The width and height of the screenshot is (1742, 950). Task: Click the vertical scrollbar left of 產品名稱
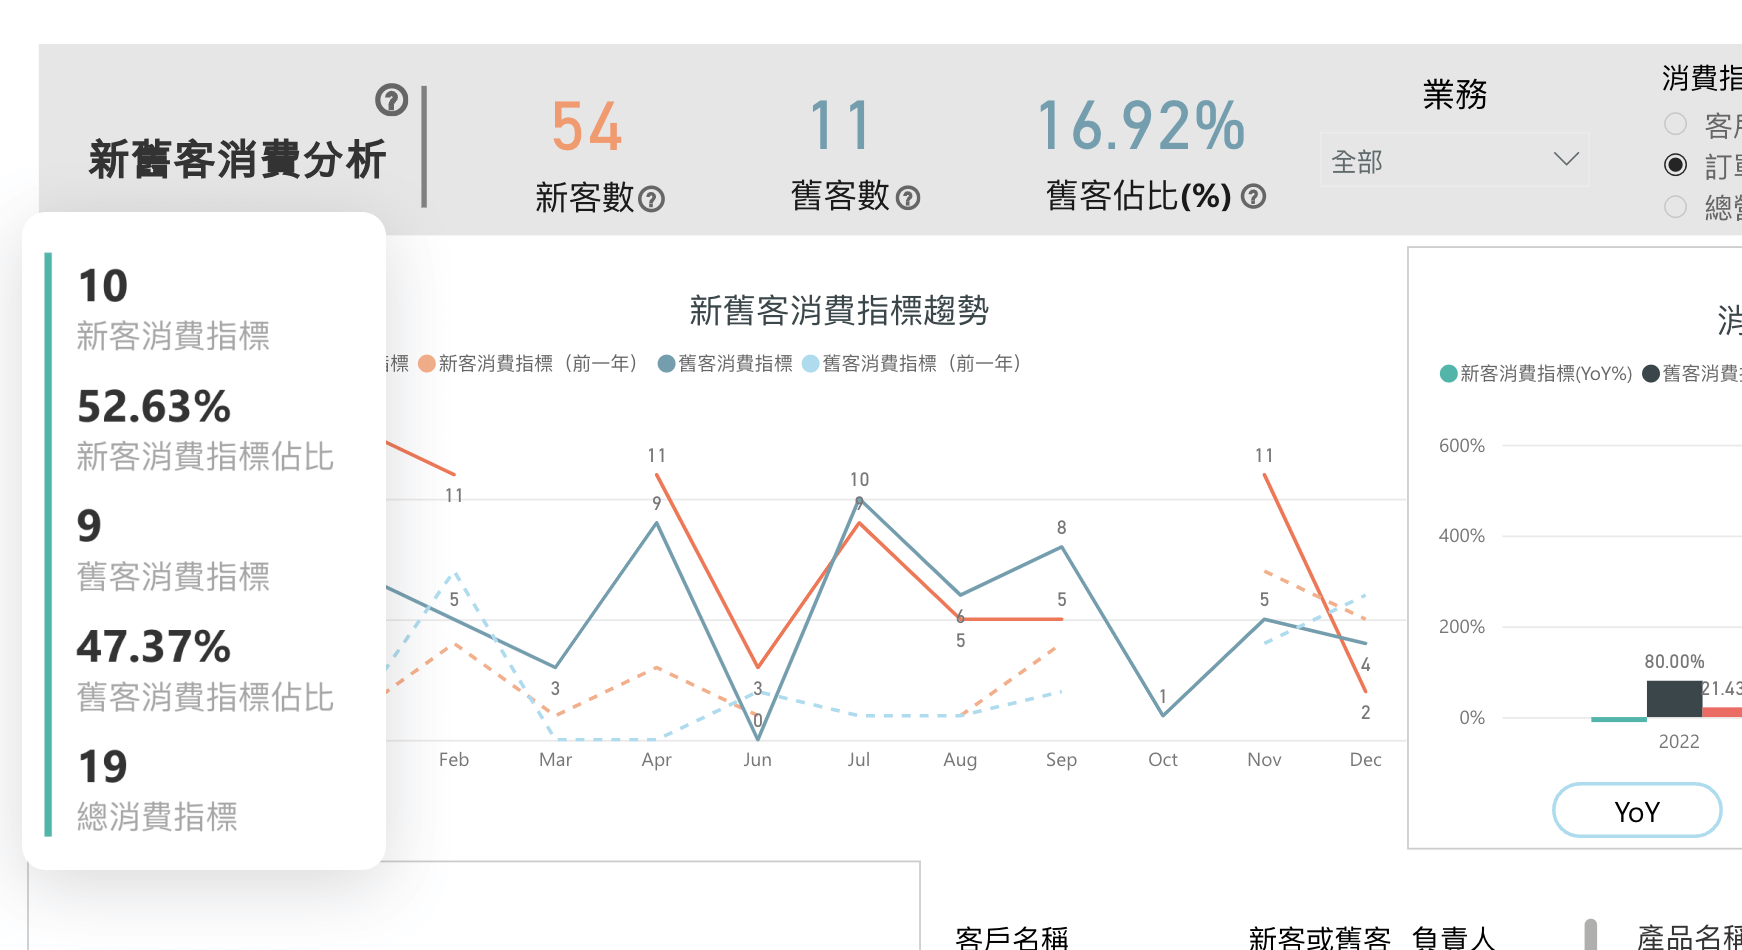1590,935
